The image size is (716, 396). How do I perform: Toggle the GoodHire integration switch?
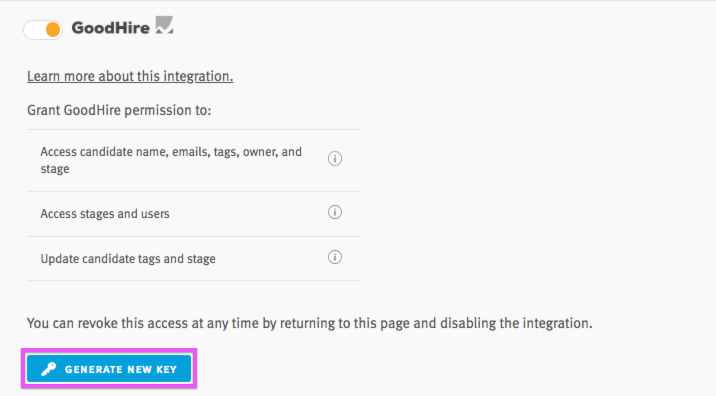click(x=43, y=30)
